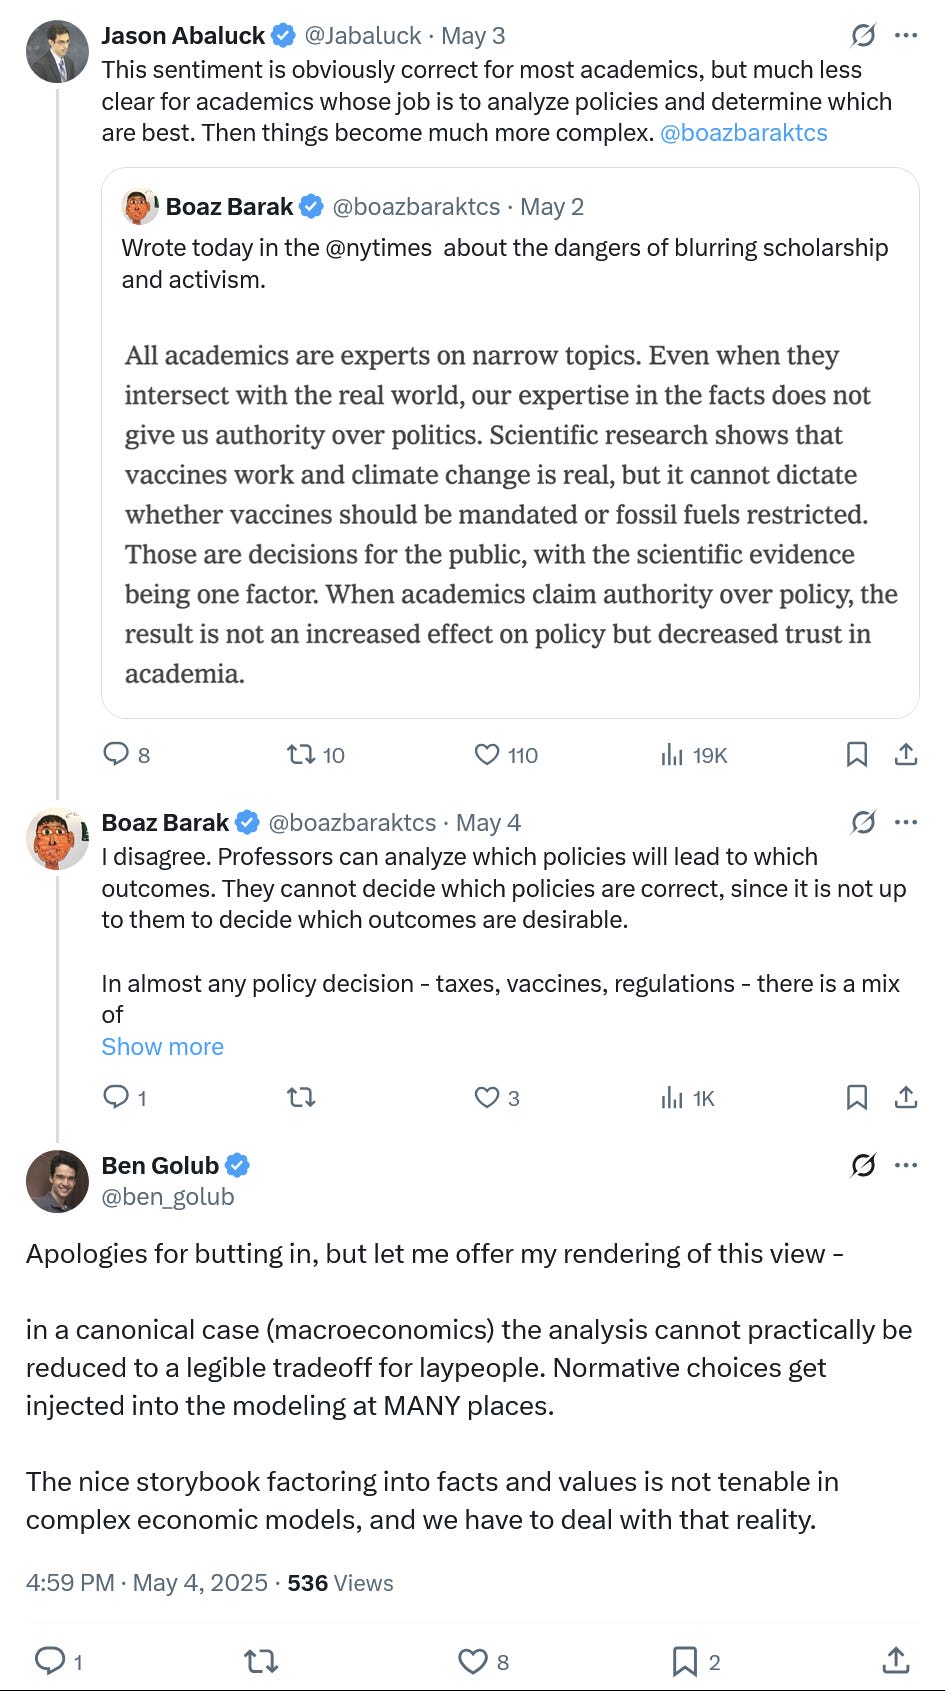Open Jason Abaluck's profile picture
945x1691 pixels.
point(57,51)
